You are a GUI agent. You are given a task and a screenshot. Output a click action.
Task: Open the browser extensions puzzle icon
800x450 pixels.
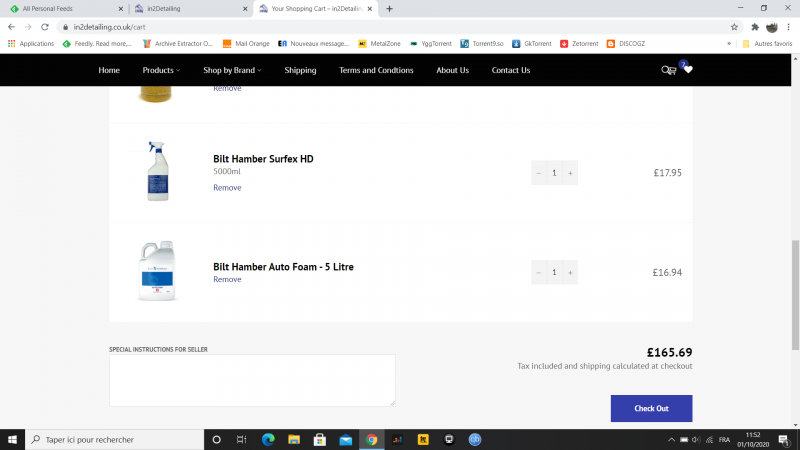755,27
